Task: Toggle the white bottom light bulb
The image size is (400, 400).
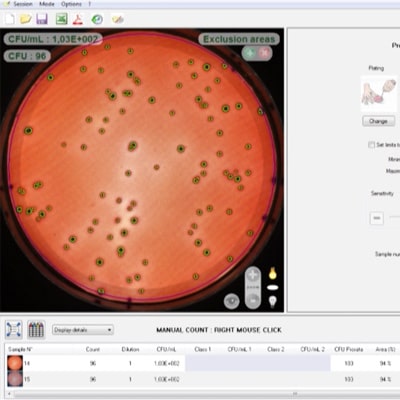Action: (x=273, y=302)
